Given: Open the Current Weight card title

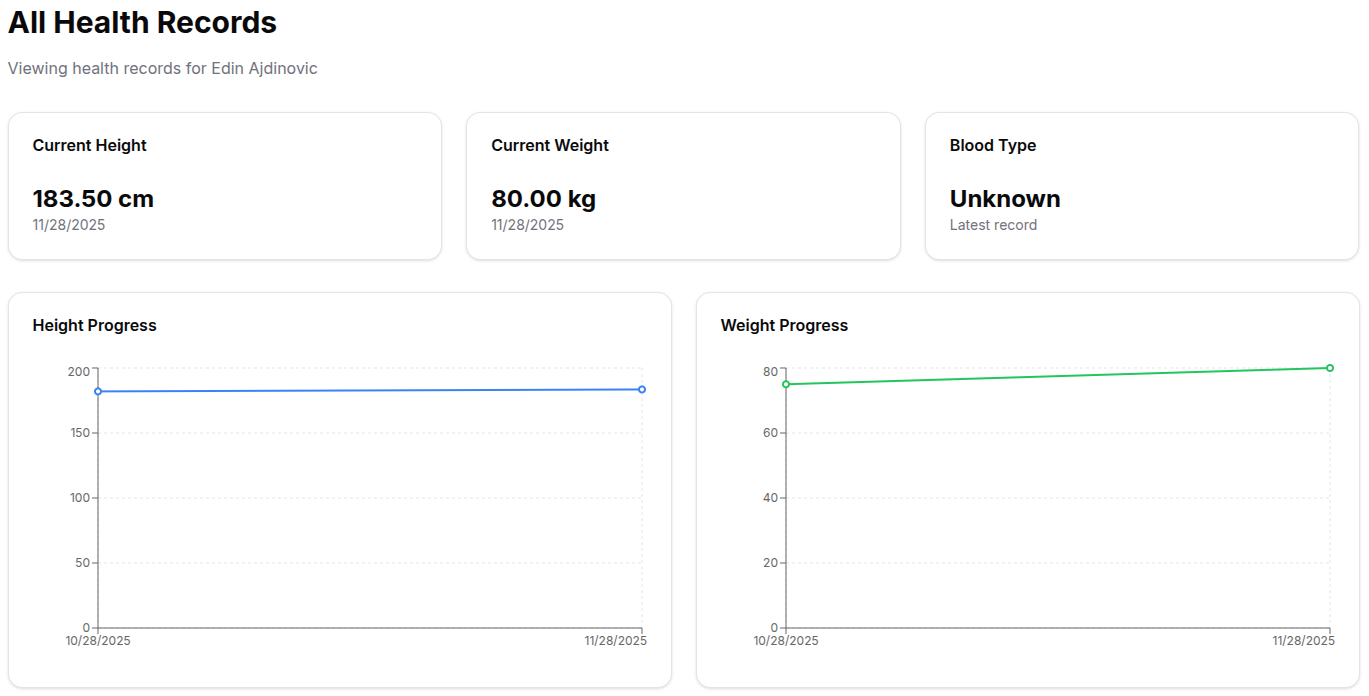Looking at the screenshot, I should coord(549,145).
